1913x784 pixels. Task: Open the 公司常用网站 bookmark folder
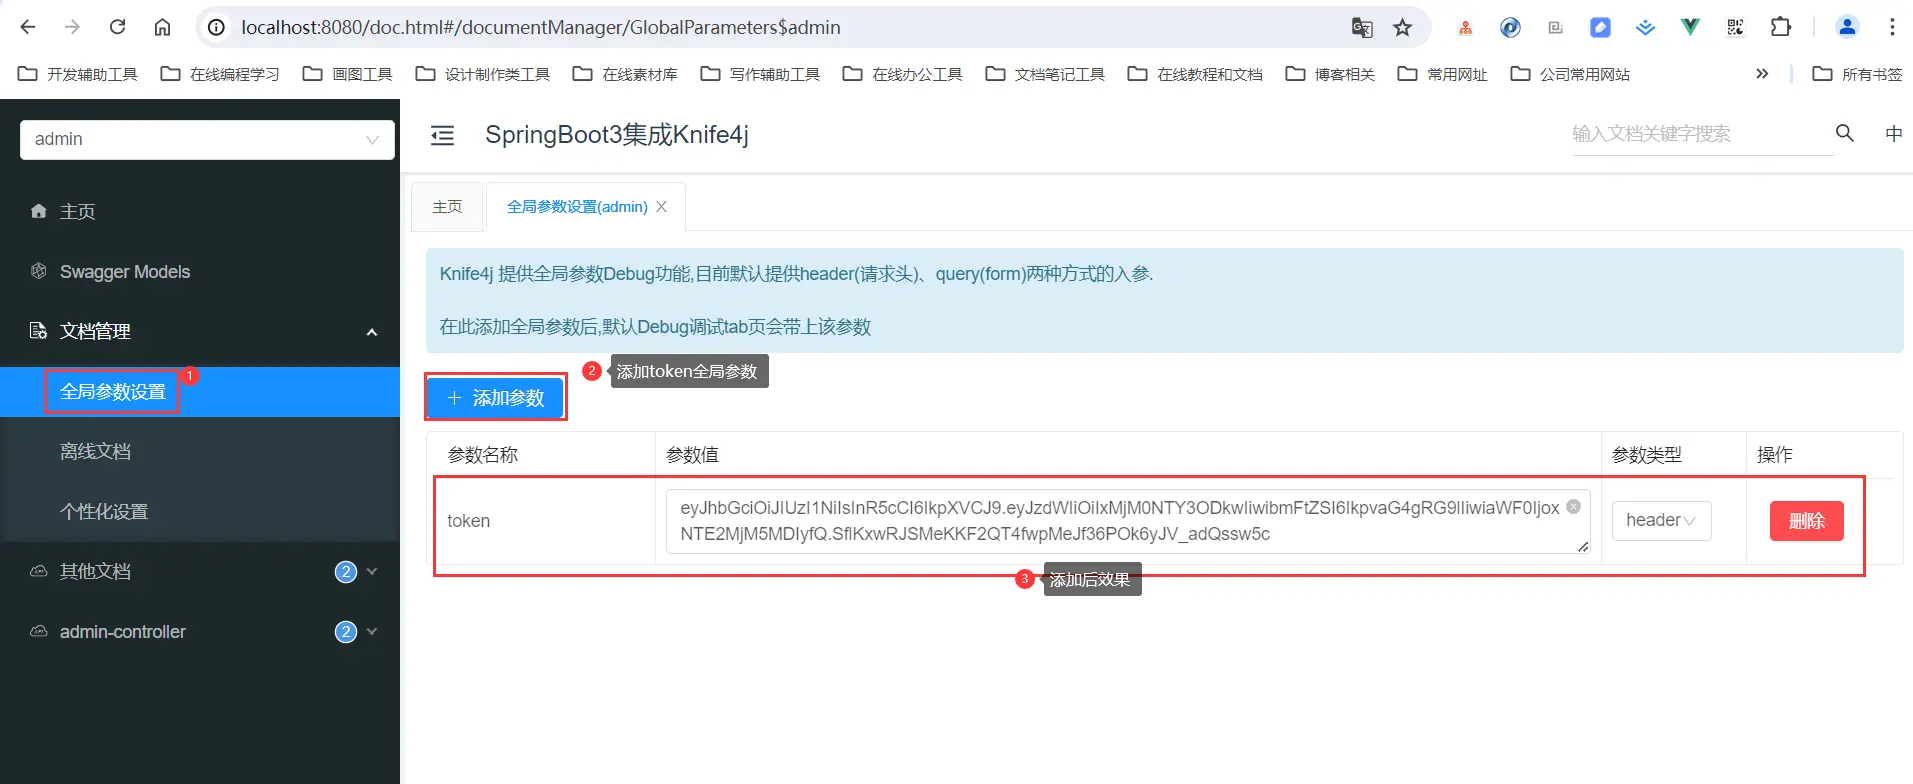coord(1570,74)
